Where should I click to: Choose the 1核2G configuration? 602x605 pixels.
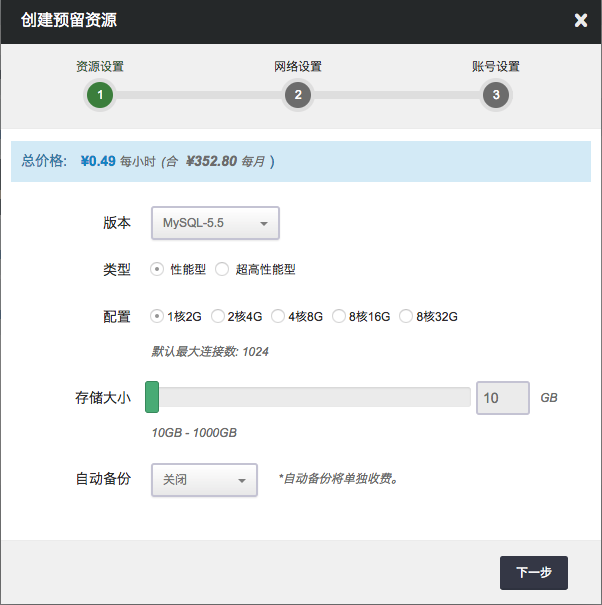(157, 317)
